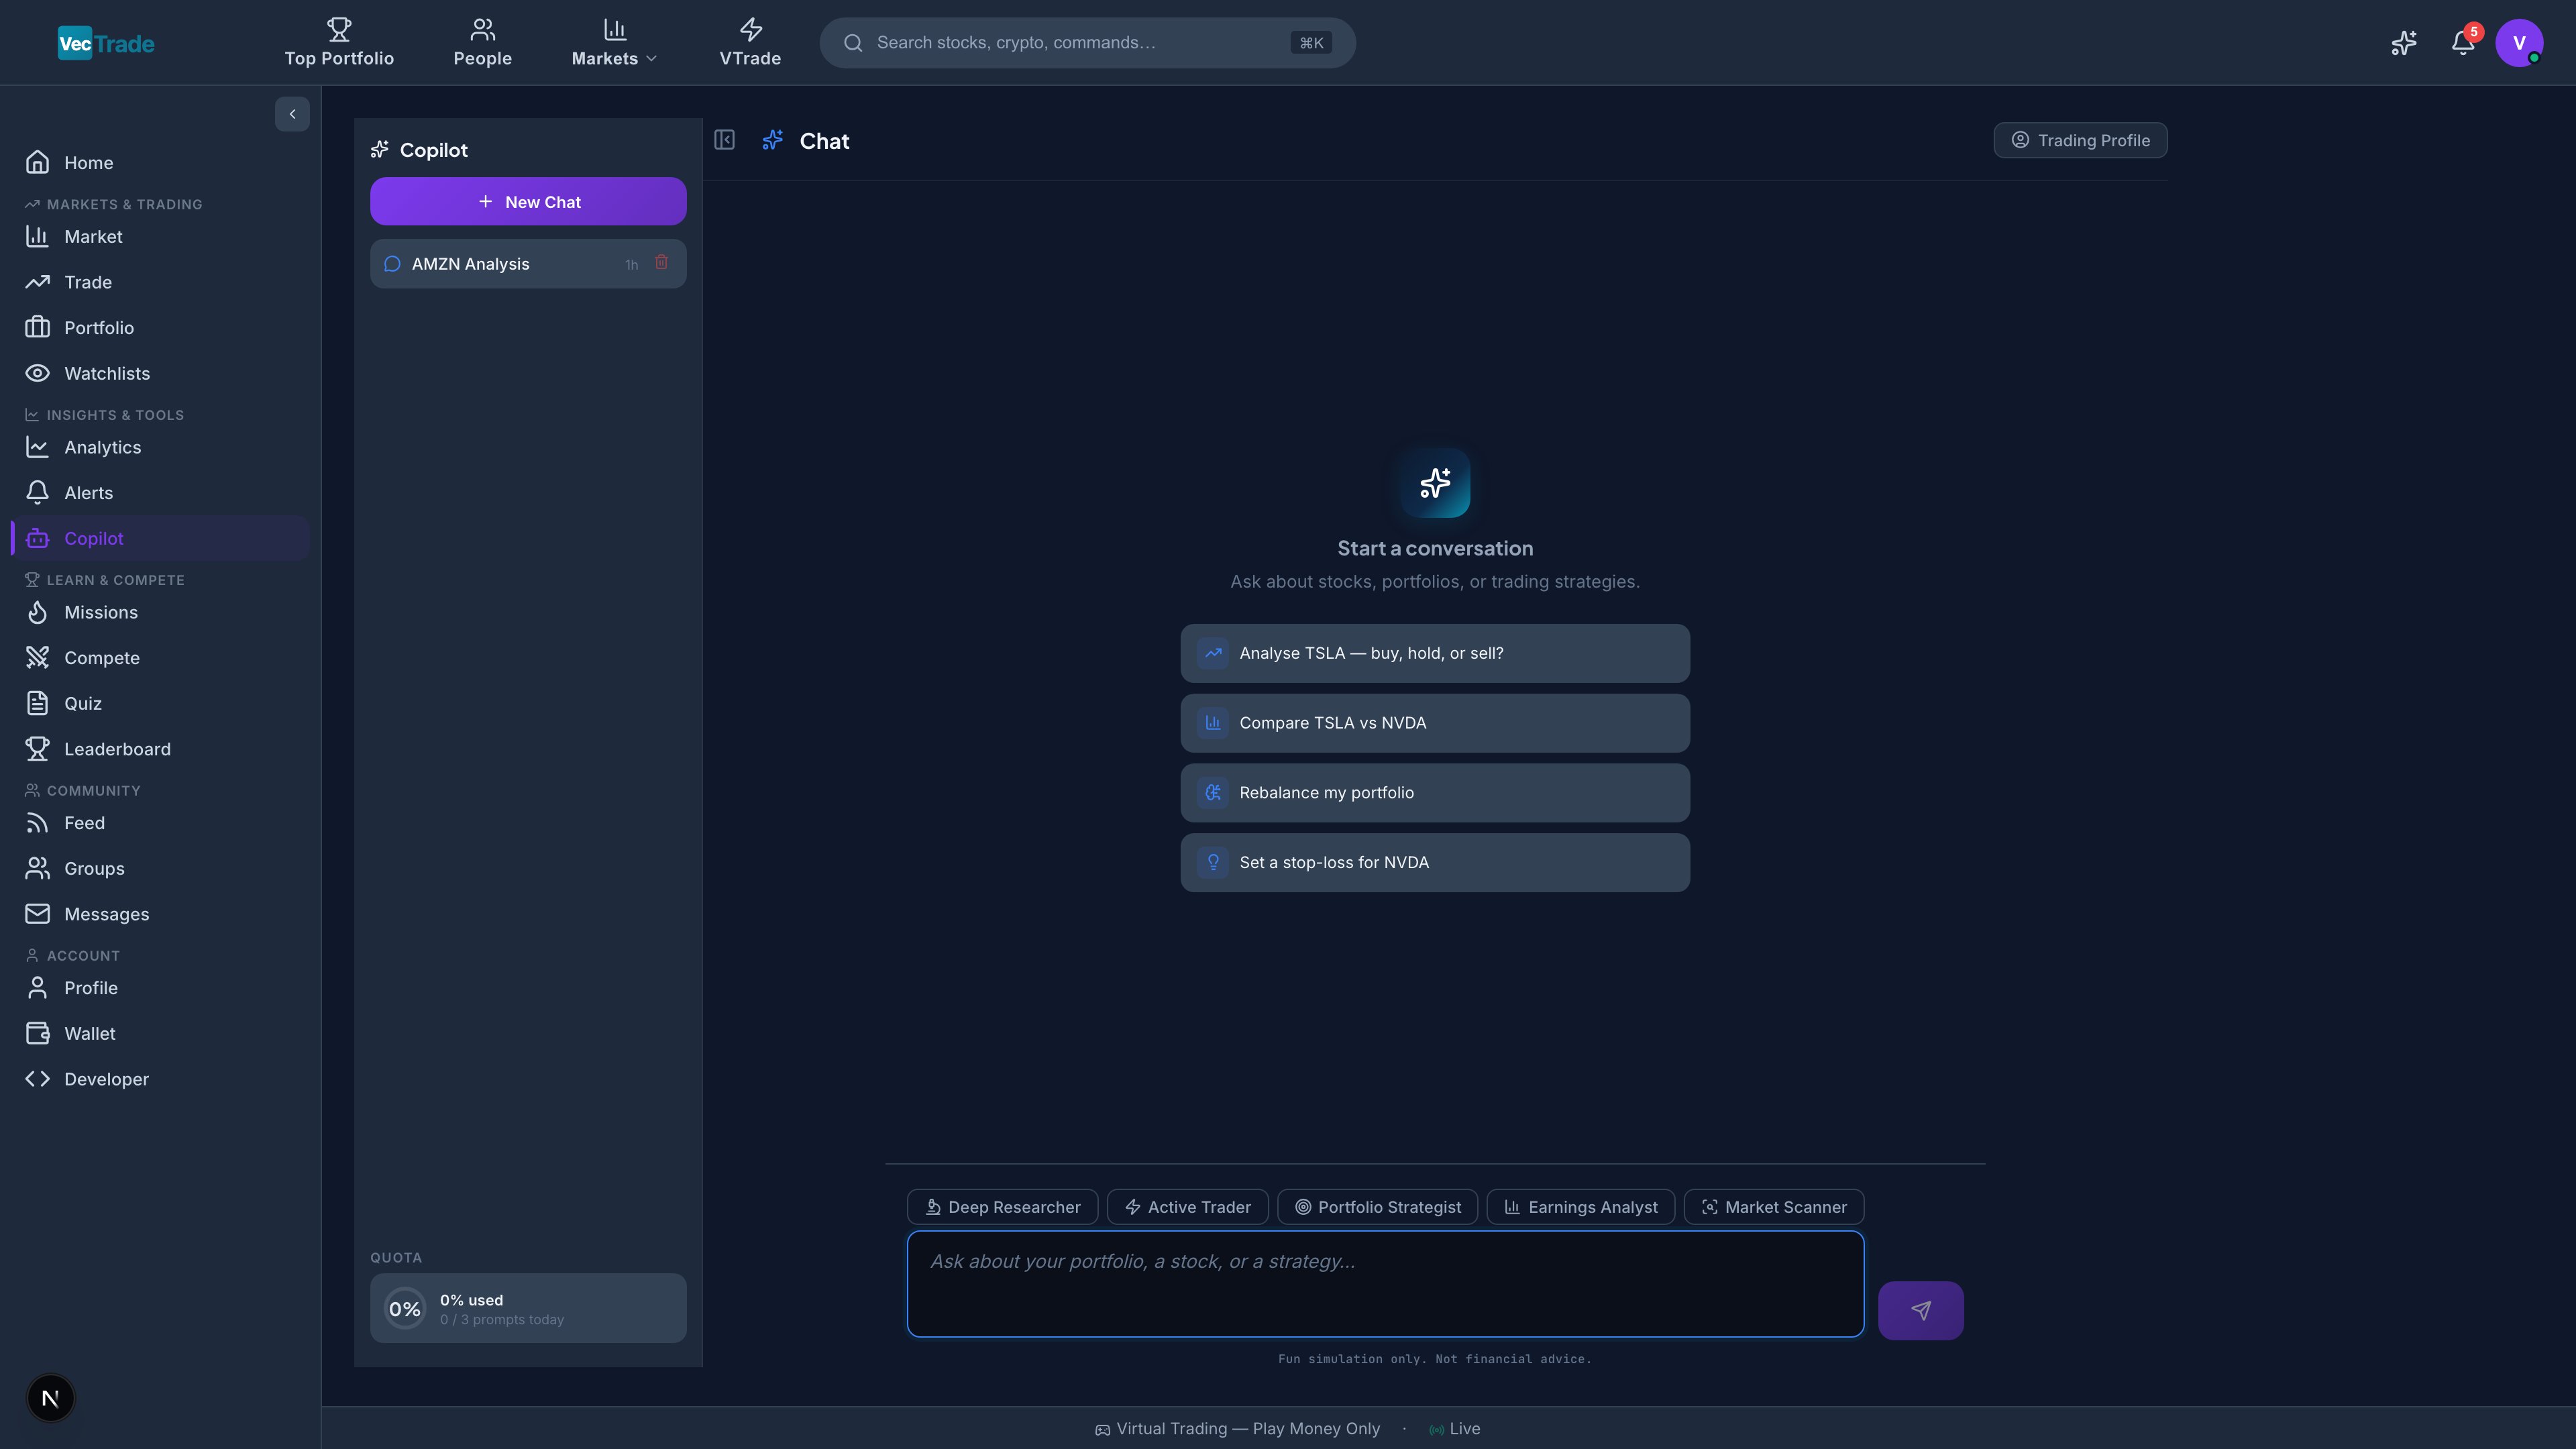Image resolution: width=2576 pixels, height=1449 pixels.
Task: Select the Portfolio Strategist persona chip
Action: click(1377, 1208)
